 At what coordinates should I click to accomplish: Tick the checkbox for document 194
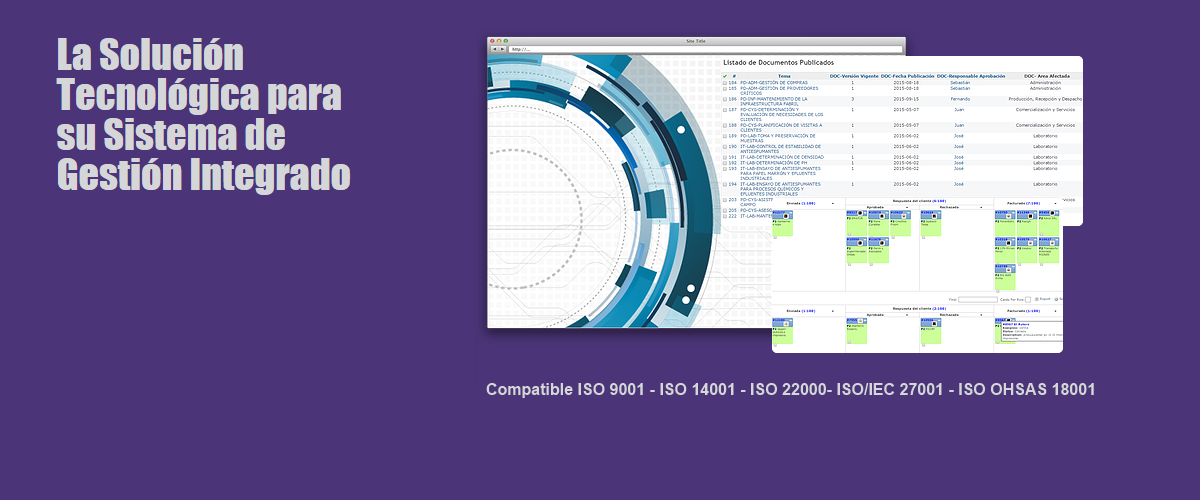click(x=725, y=184)
